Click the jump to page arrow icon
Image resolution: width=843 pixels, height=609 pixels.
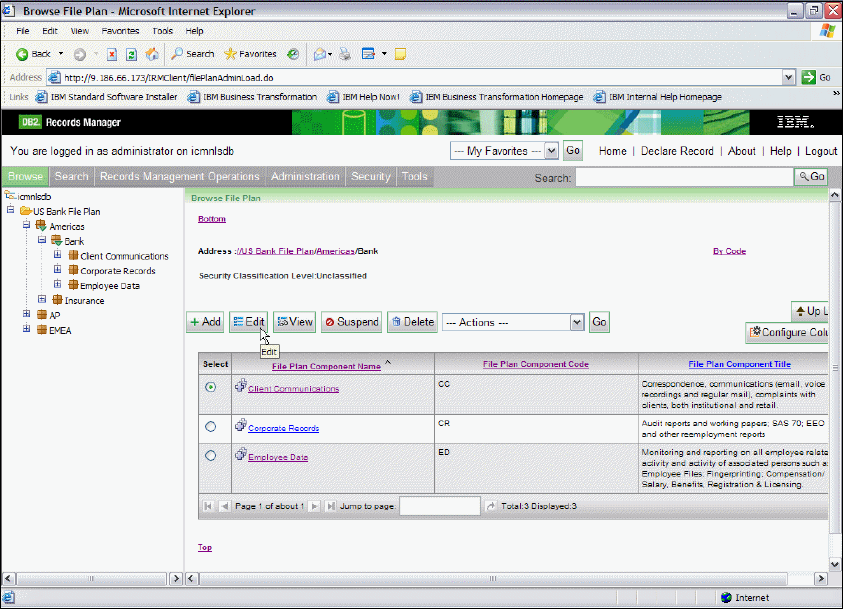pos(490,506)
